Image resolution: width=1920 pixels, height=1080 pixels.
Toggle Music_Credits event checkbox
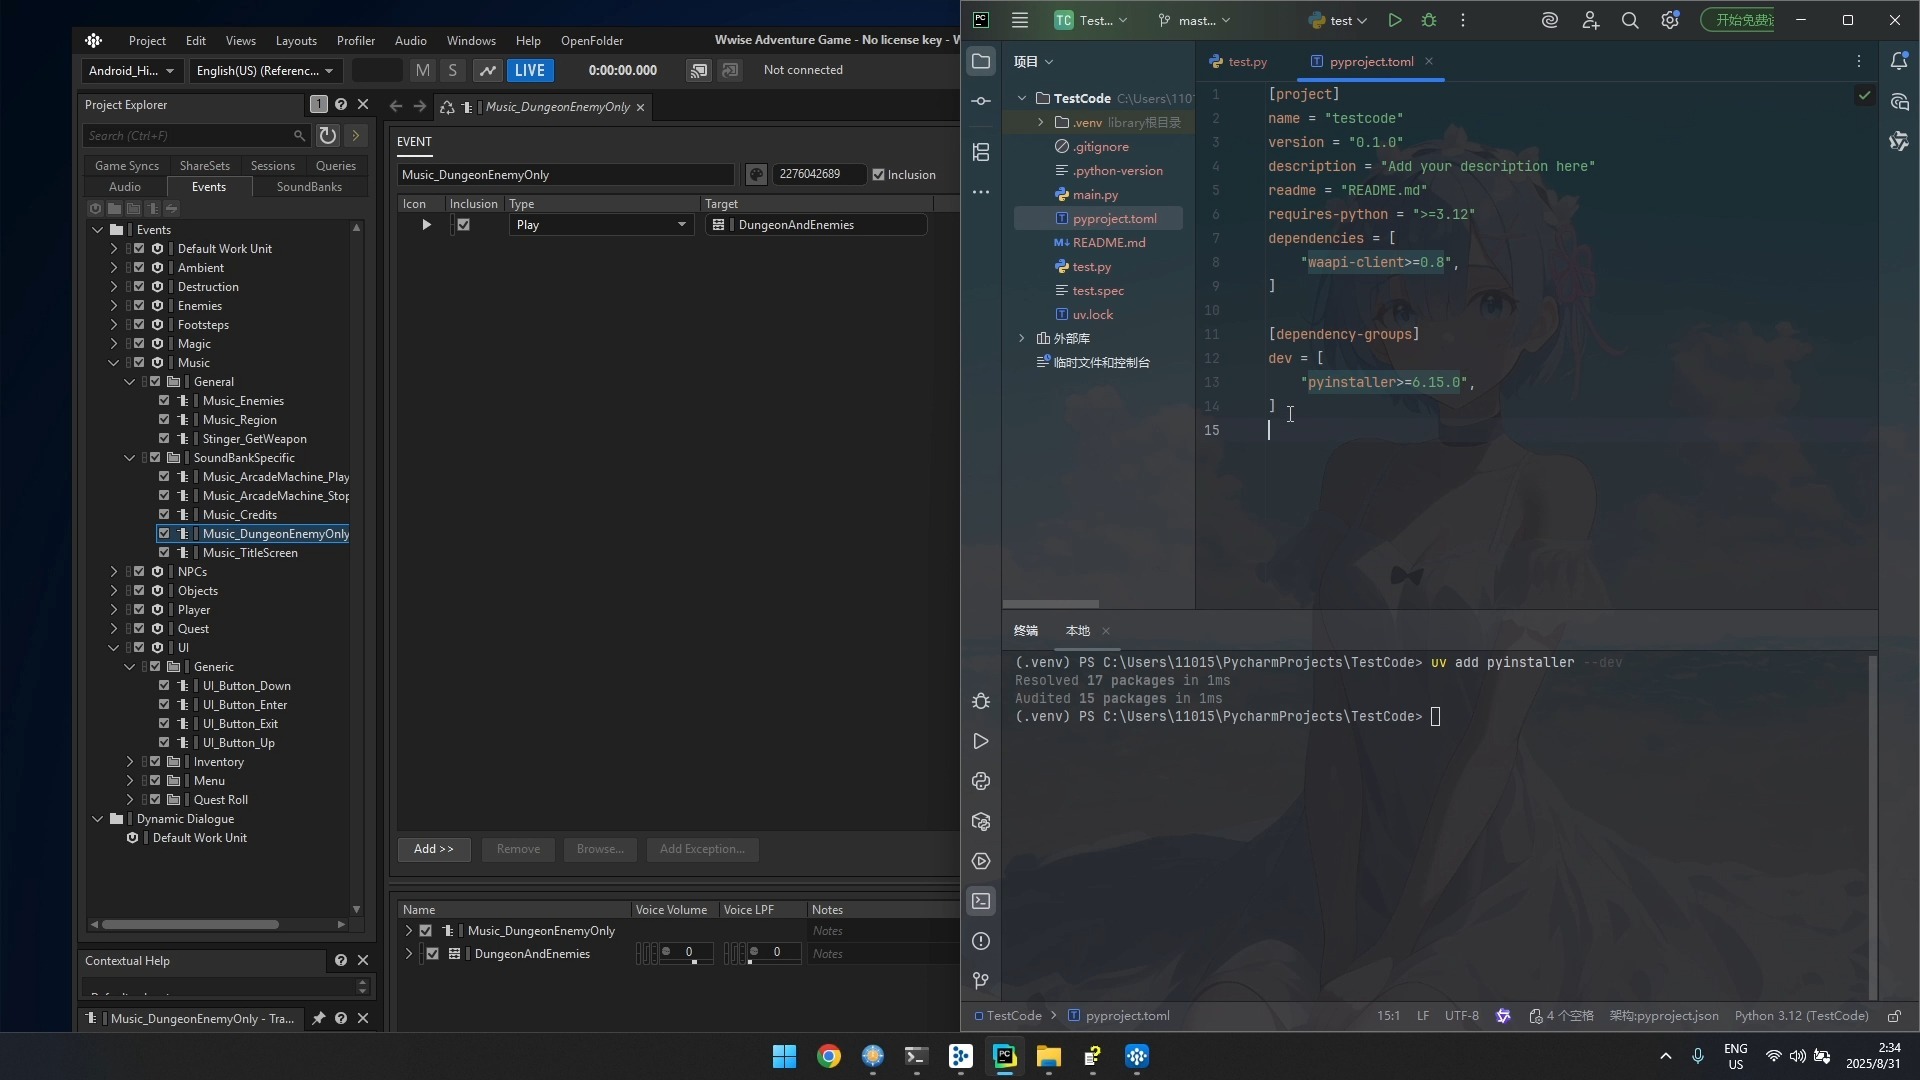tap(164, 514)
